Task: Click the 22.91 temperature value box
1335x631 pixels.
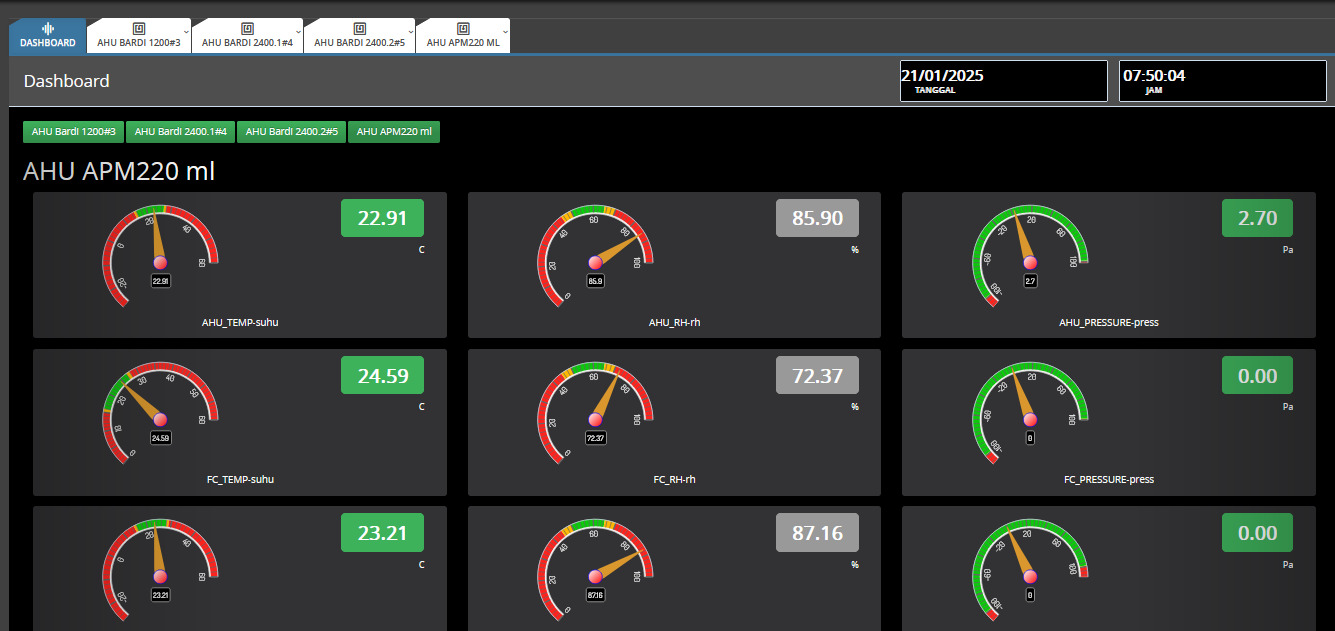Action: coord(382,218)
